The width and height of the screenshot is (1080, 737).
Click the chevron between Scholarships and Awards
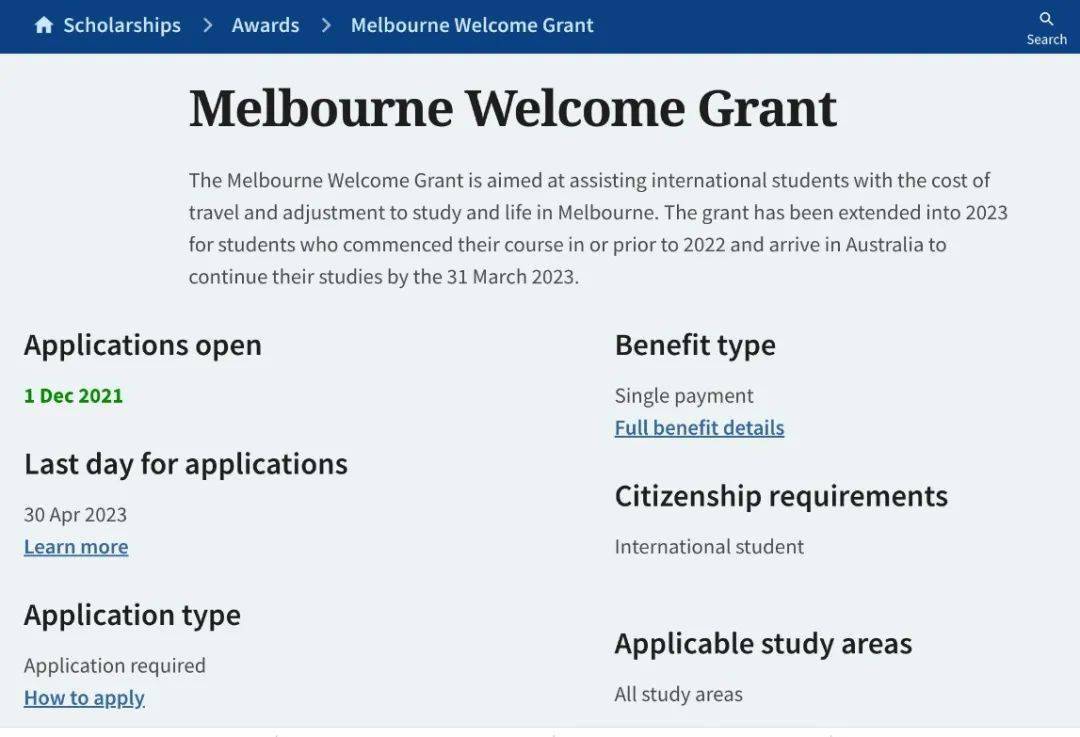208,26
